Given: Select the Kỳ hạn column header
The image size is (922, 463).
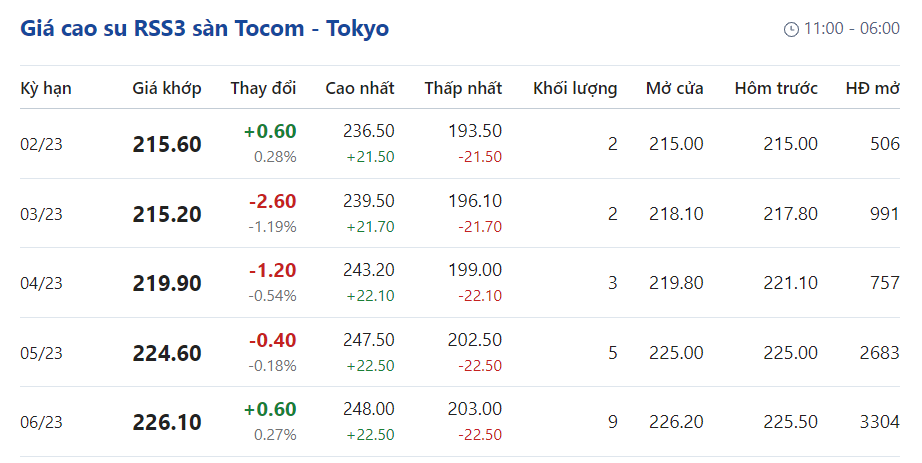Looking at the screenshot, I should pos(46,88).
